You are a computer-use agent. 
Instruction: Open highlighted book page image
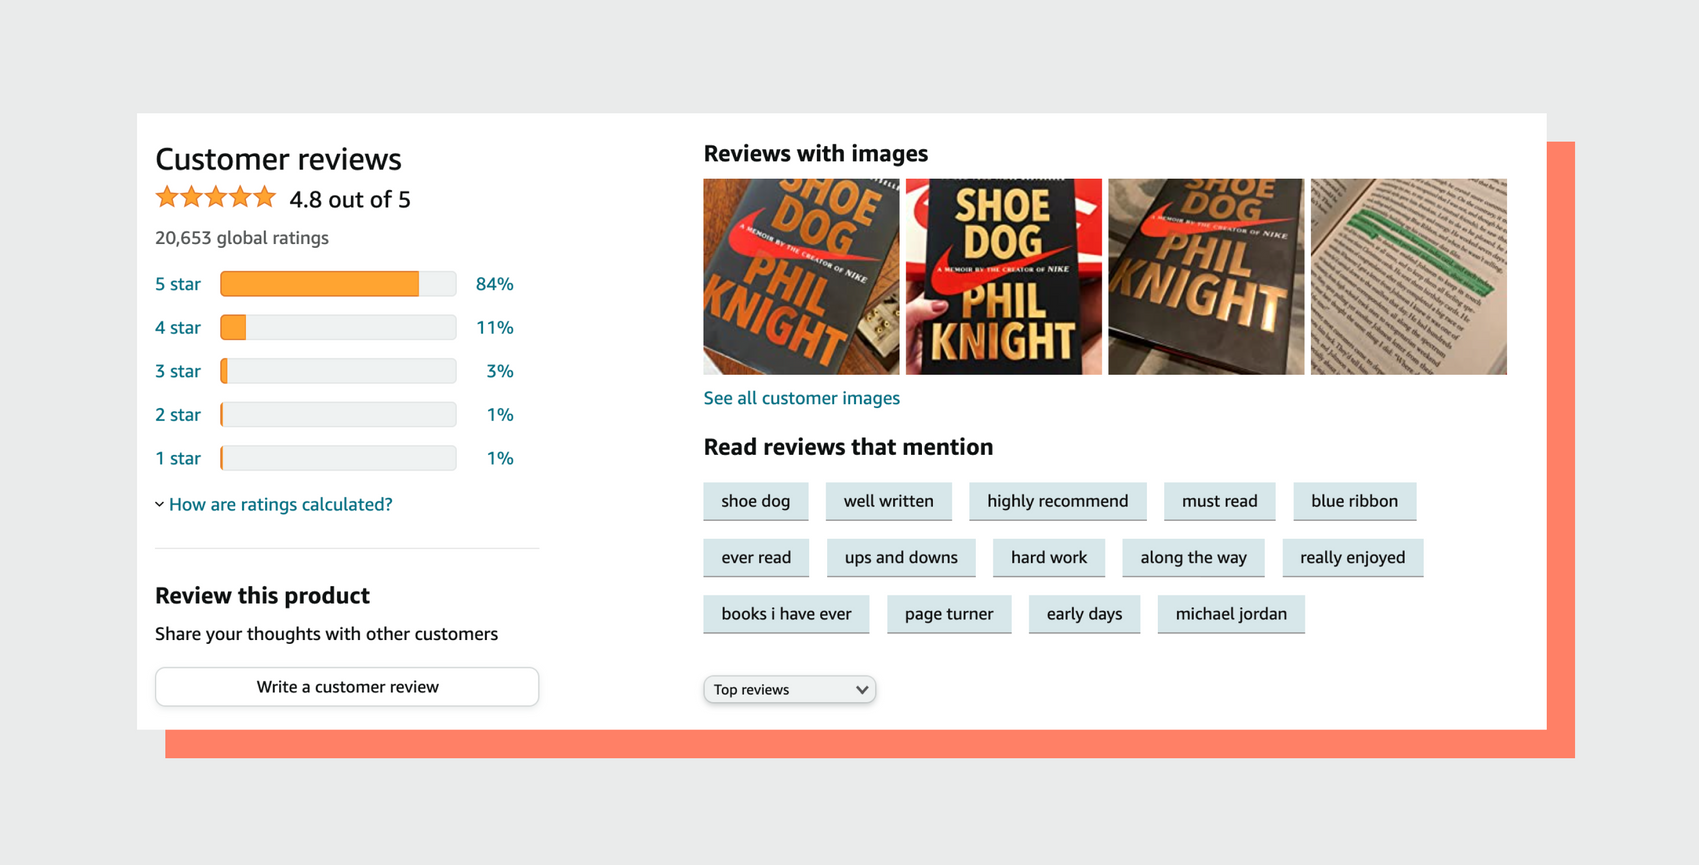(1409, 277)
